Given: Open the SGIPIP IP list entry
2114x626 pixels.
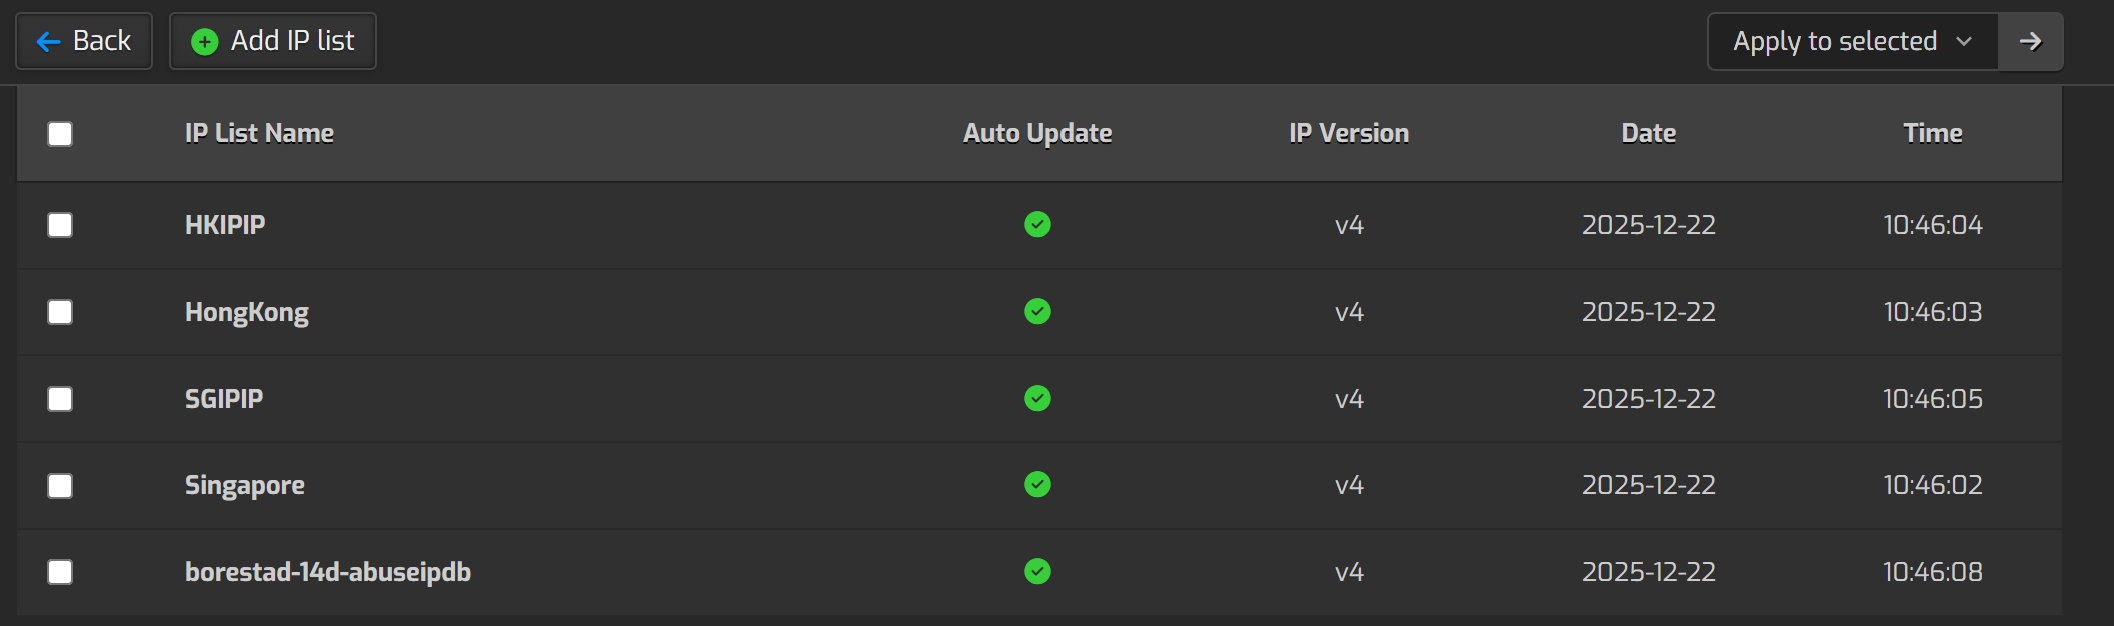Looking at the screenshot, I should (224, 399).
